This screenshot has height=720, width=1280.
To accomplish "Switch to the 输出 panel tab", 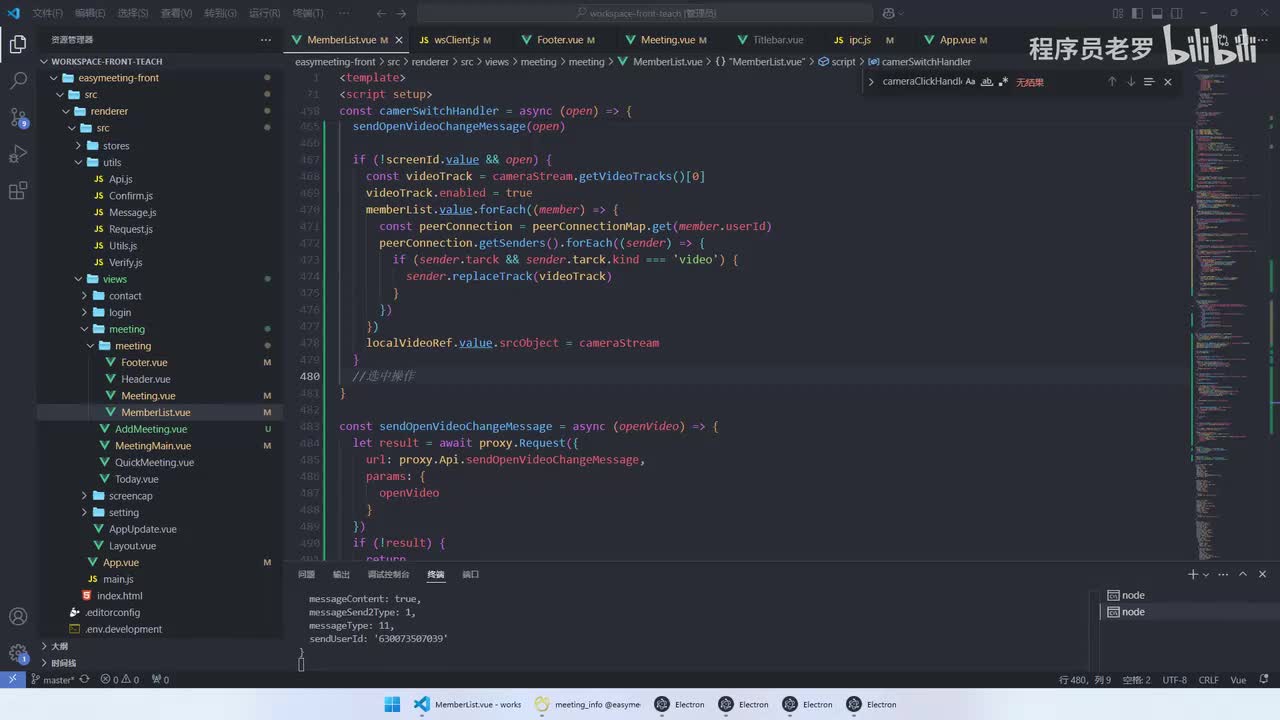I will coord(341,574).
